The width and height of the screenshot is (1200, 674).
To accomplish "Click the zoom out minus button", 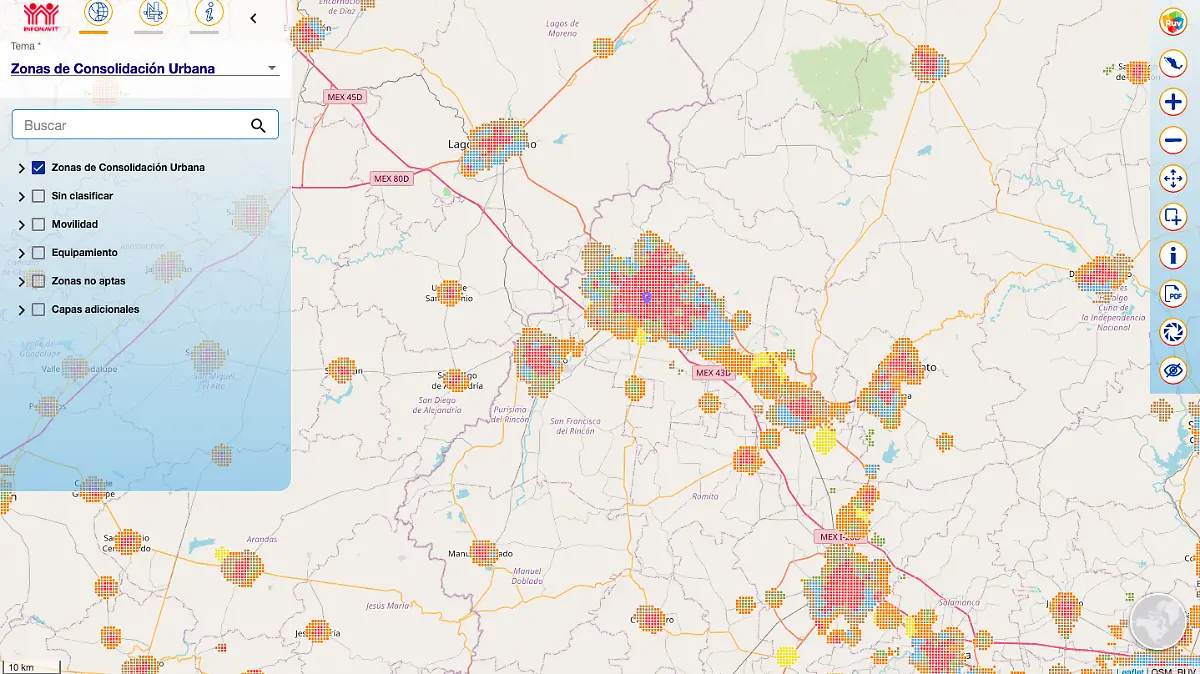I will tap(1173, 141).
